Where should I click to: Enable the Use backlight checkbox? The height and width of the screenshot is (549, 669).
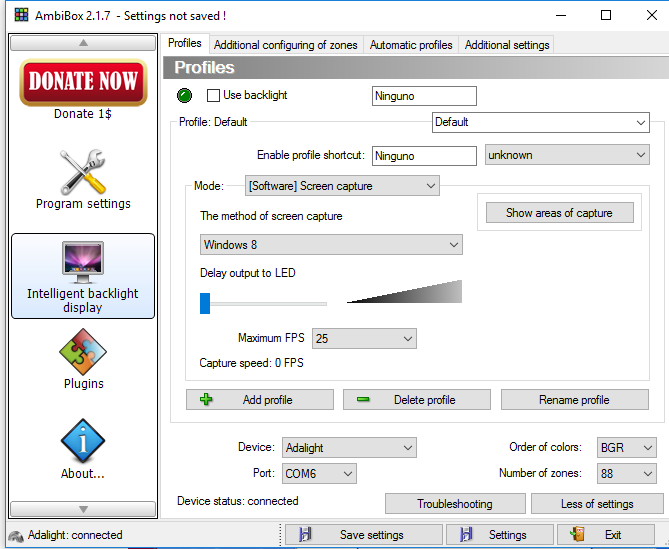(x=213, y=96)
